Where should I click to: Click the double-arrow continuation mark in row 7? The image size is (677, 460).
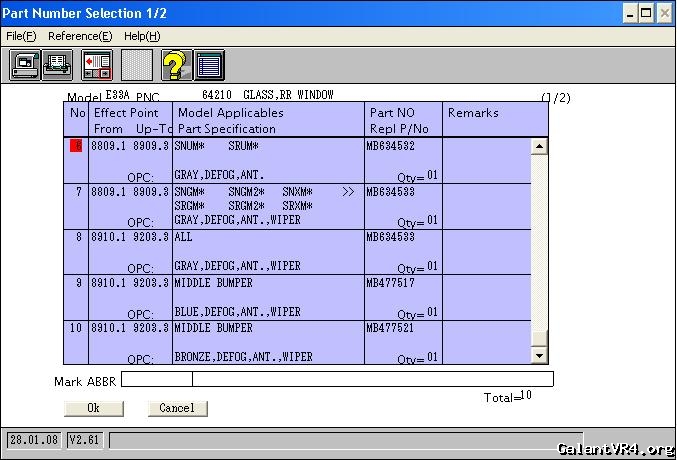[347, 191]
